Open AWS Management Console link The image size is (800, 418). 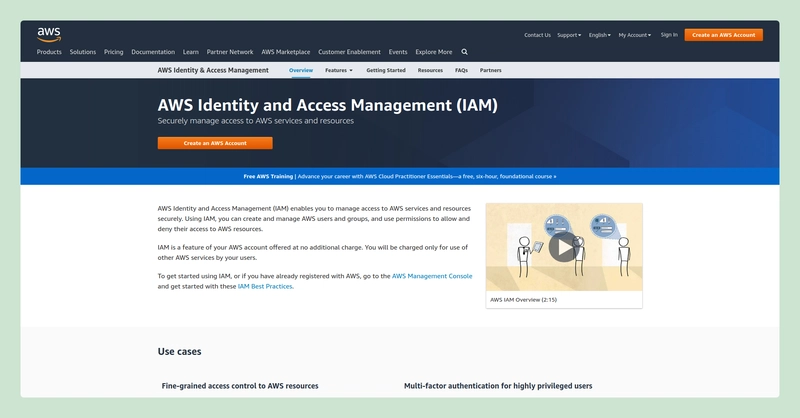[x=432, y=276]
